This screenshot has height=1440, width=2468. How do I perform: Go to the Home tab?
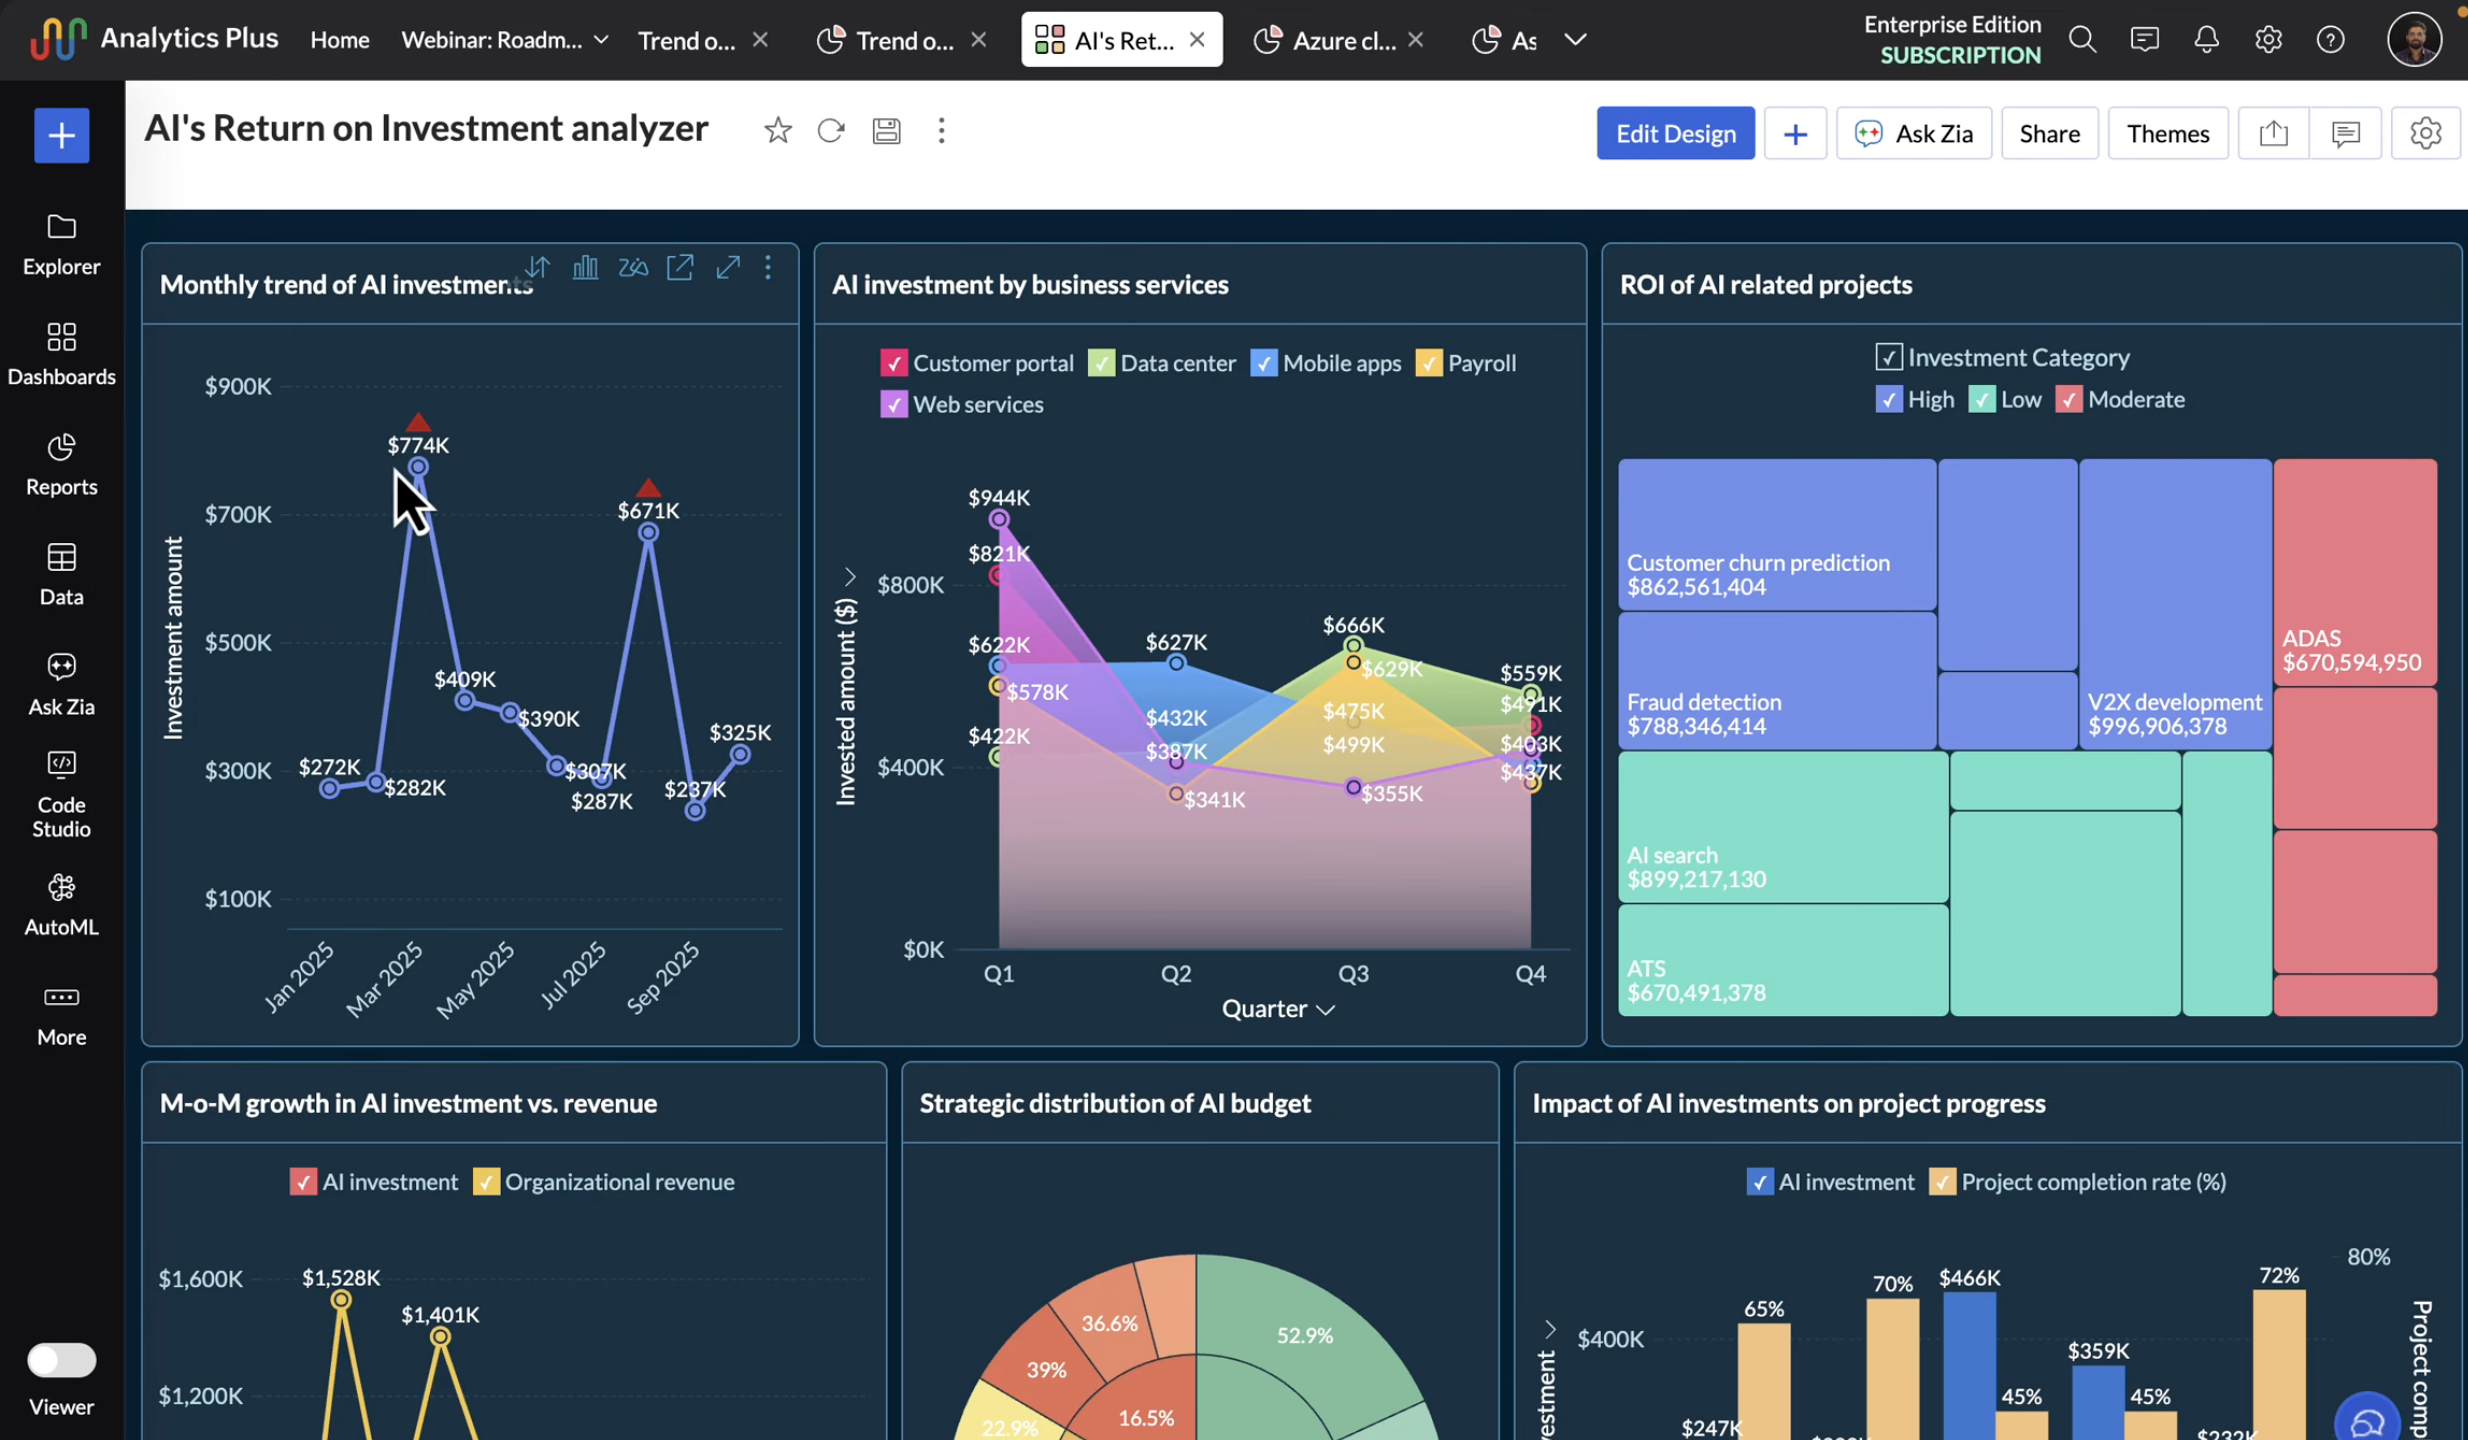pyautogui.click(x=340, y=40)
